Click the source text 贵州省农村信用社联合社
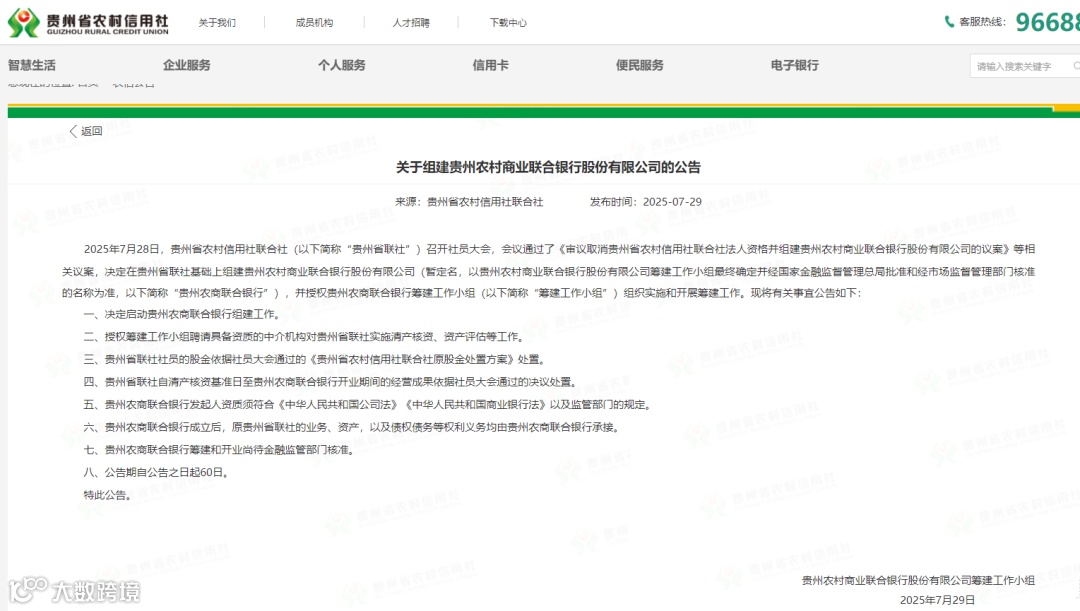1080x611 pixels. click(485, 202)
